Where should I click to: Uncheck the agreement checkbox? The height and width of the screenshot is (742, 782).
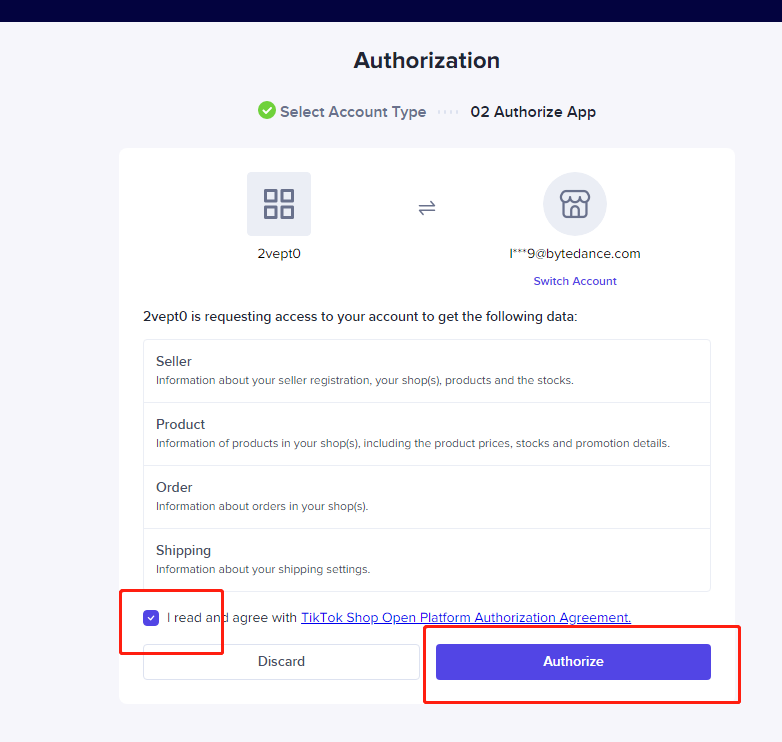click(x=151, y=618)
